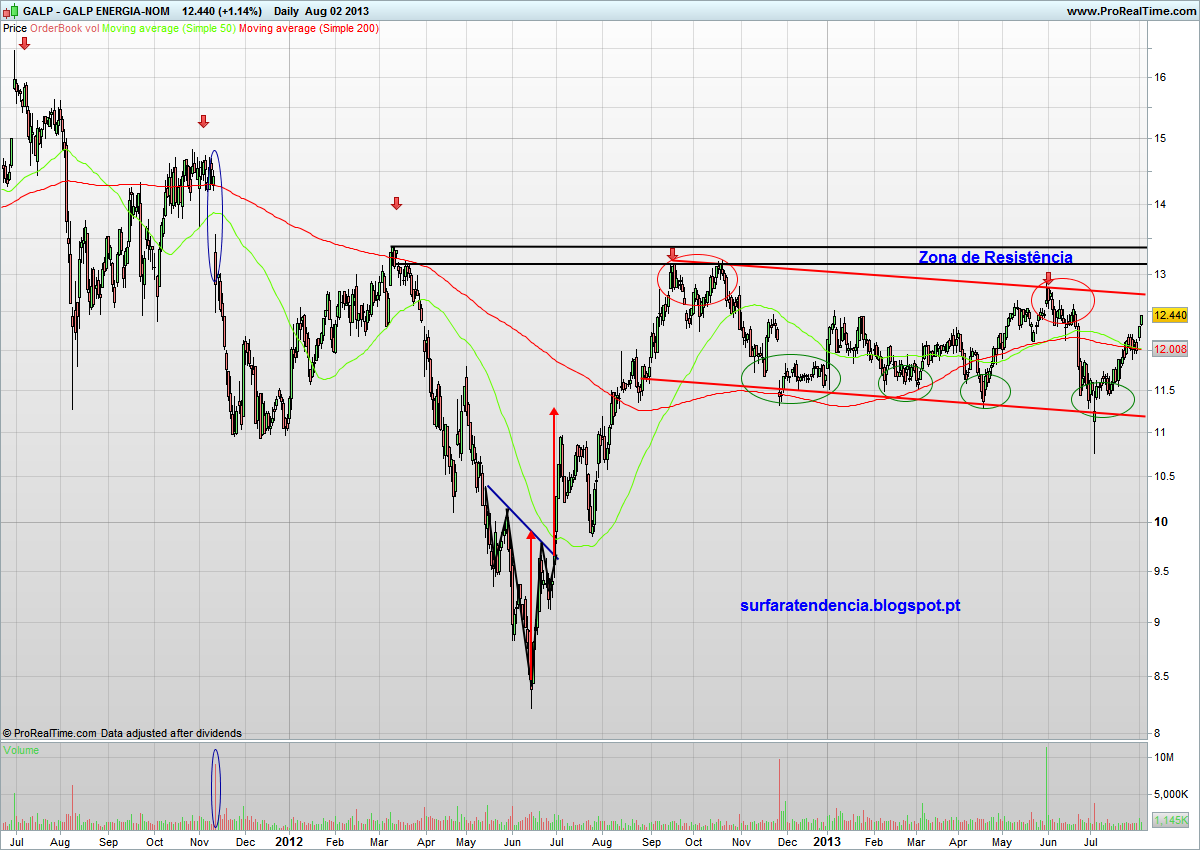Click the 13 price axis label
Screen dimensions: 1200x850
1160,274
